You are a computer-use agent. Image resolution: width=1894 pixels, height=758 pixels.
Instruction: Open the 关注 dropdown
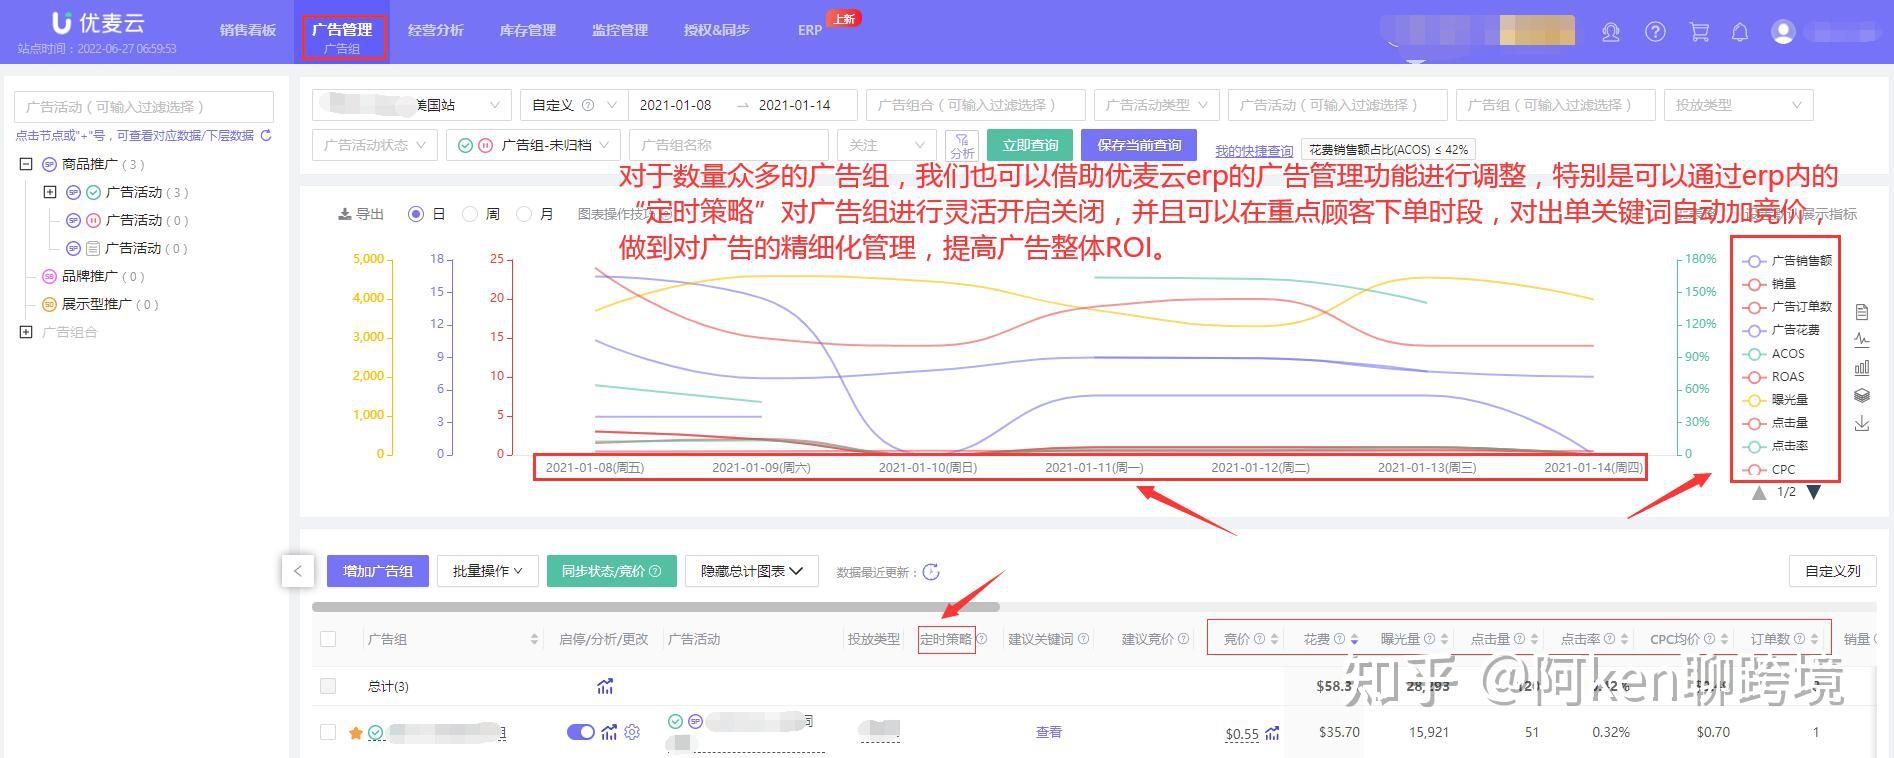tap(887, 145)
